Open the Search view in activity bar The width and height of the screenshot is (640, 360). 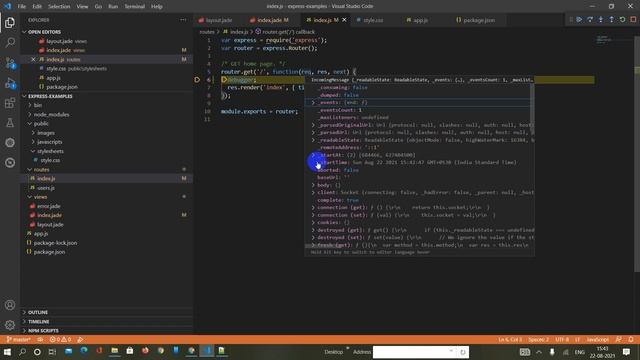click(10, 42)
